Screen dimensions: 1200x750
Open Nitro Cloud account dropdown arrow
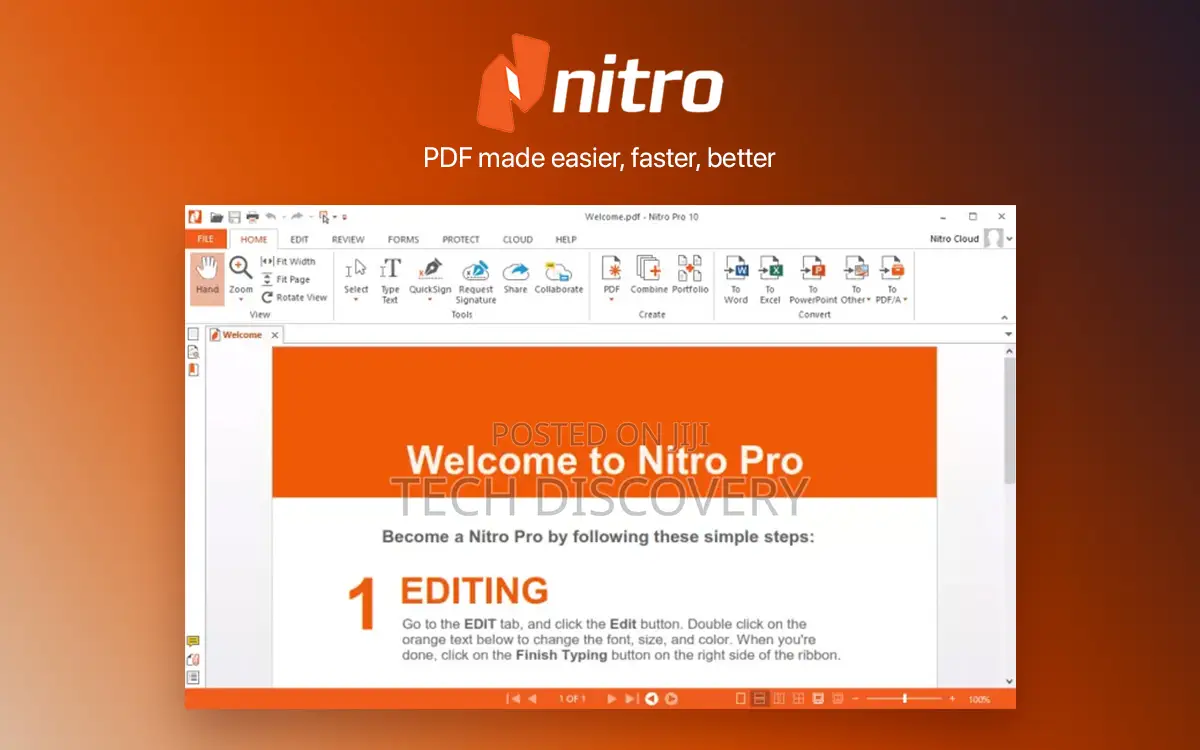(1009, 239)
